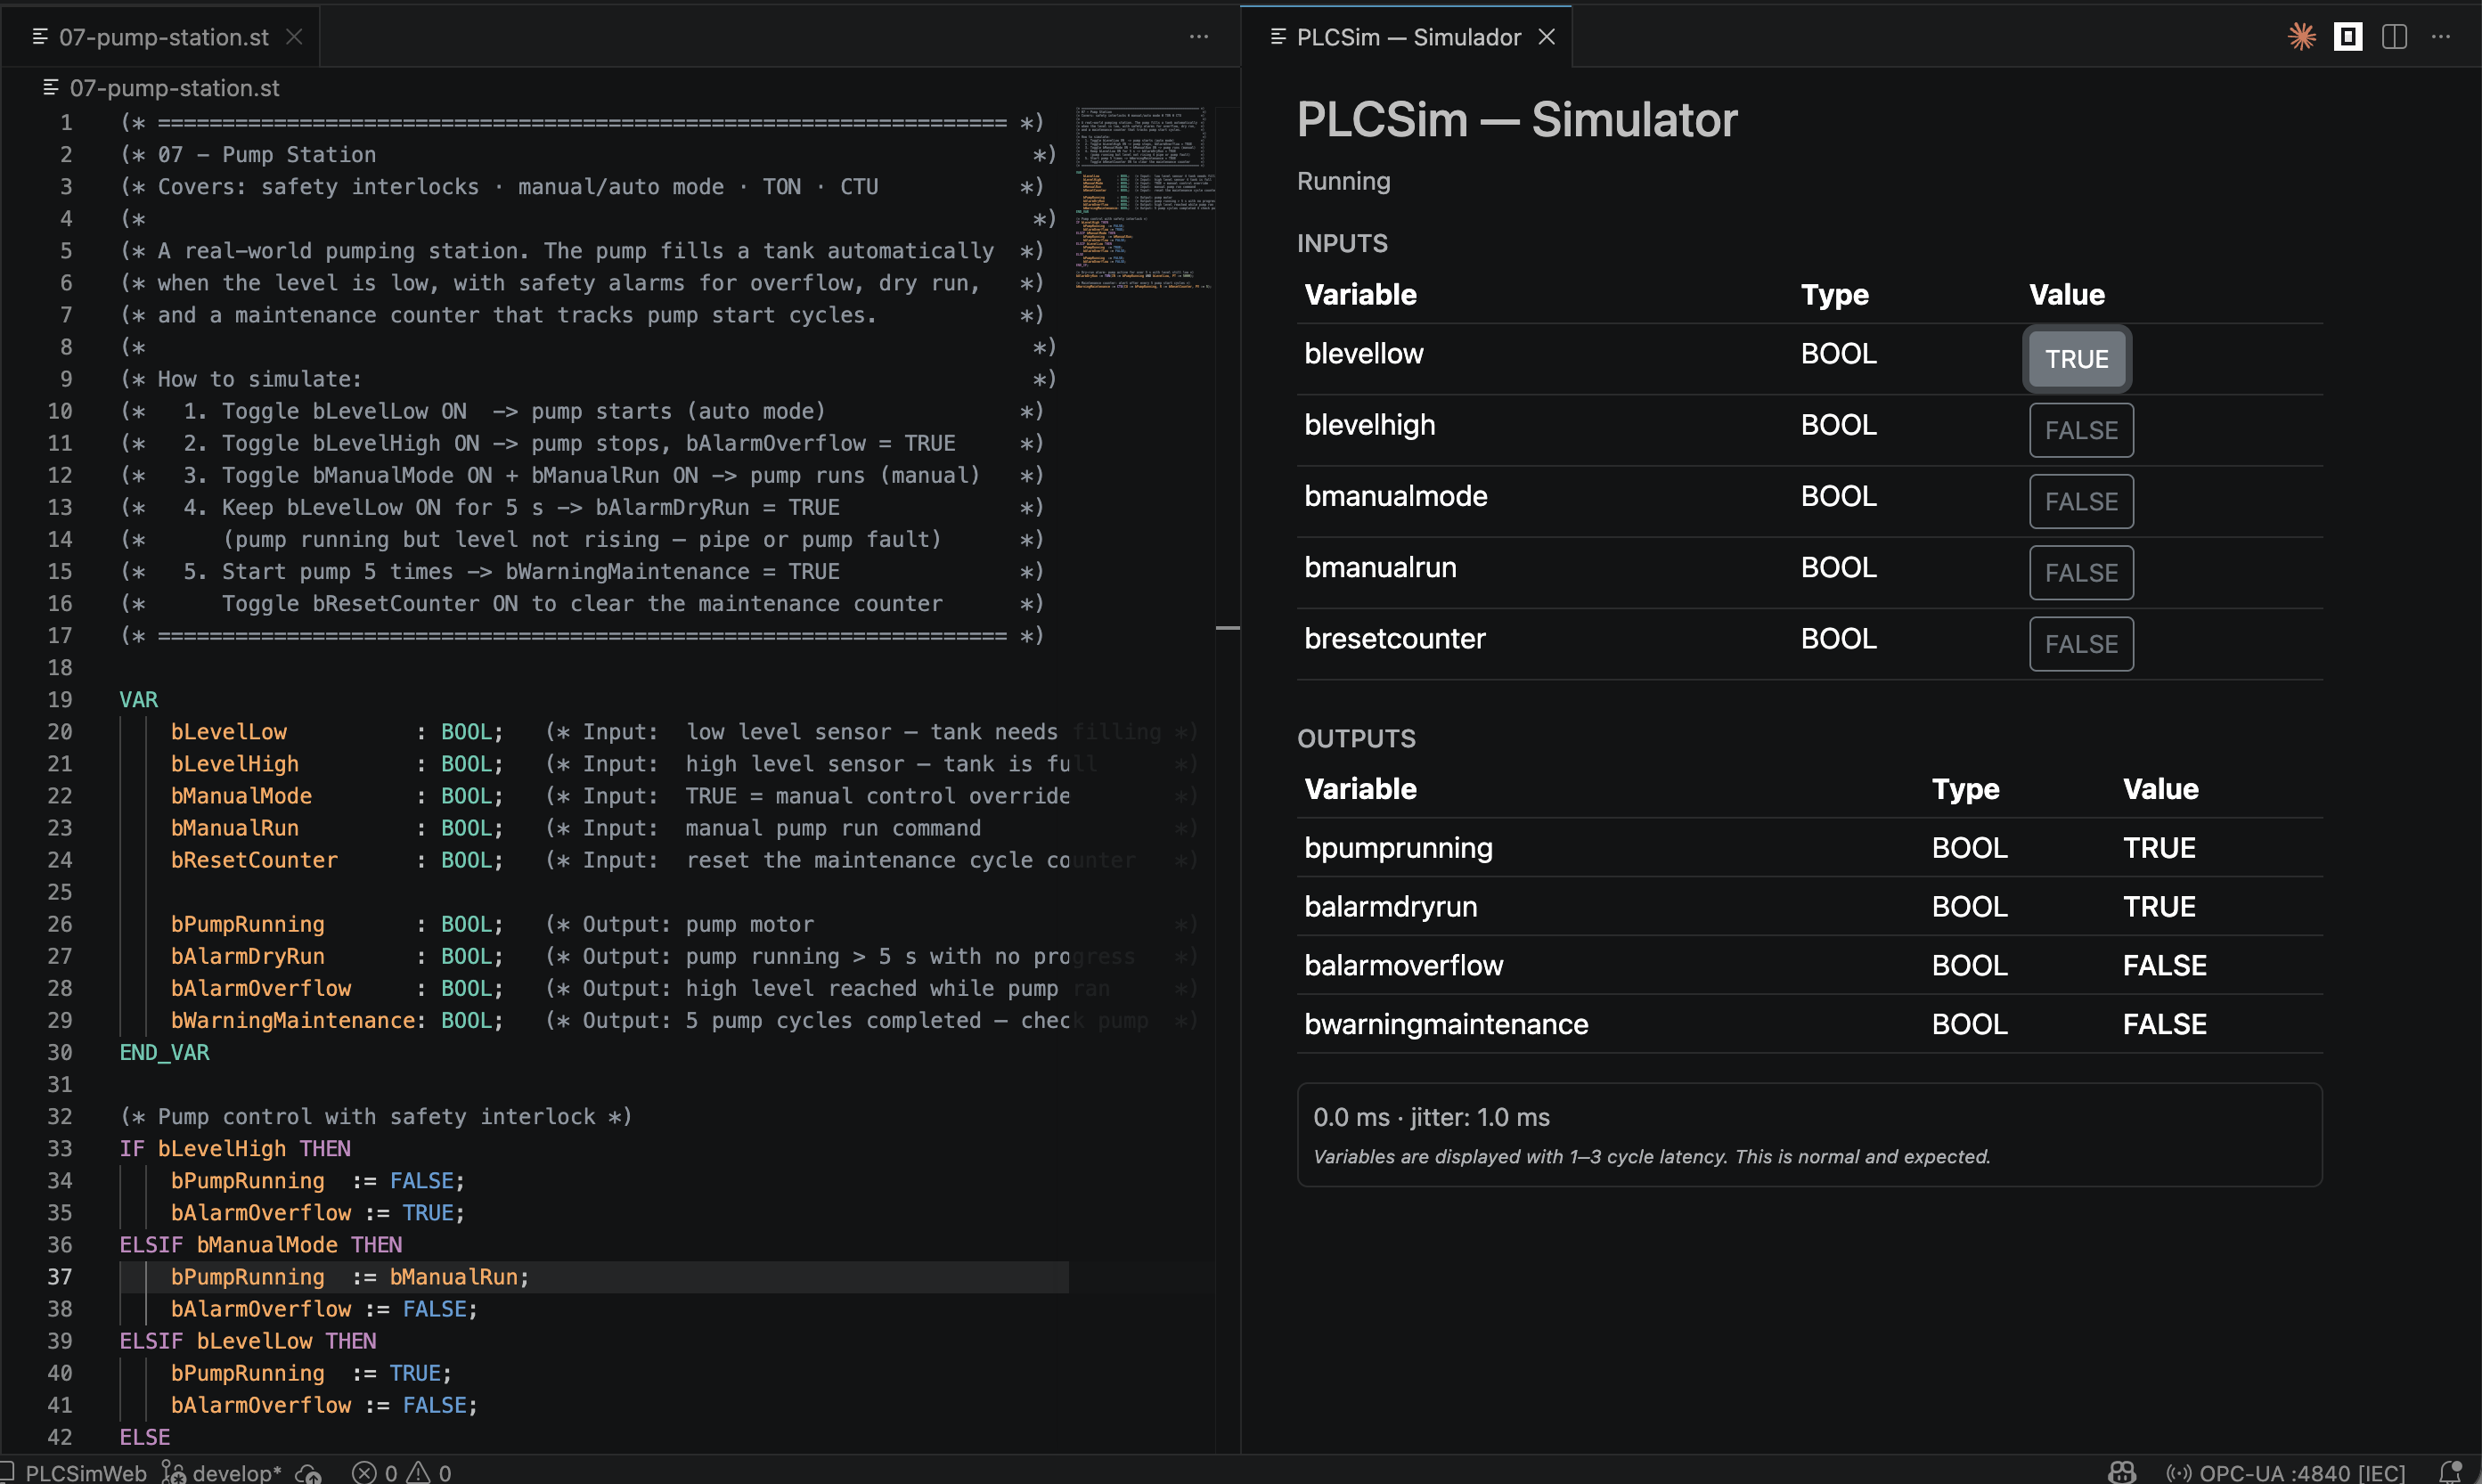Open warnings count in status bar

click(x=430, y=1472)
